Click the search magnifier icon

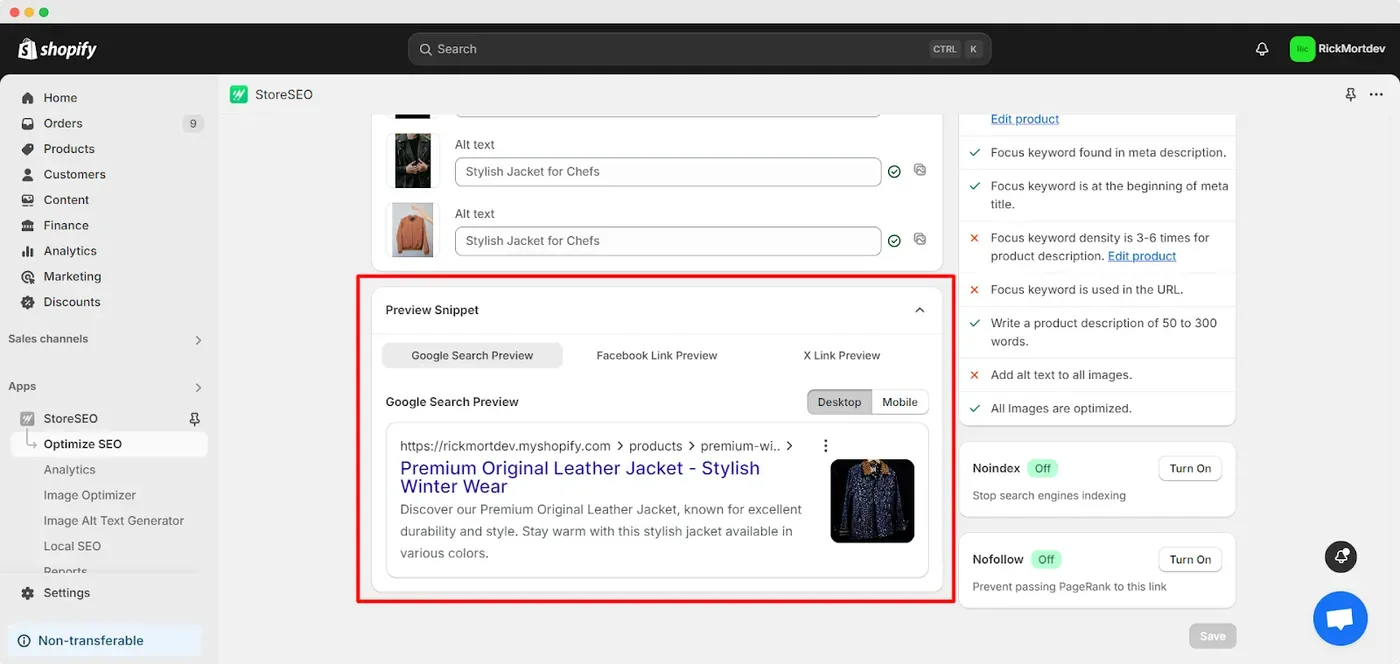(426, 49)
